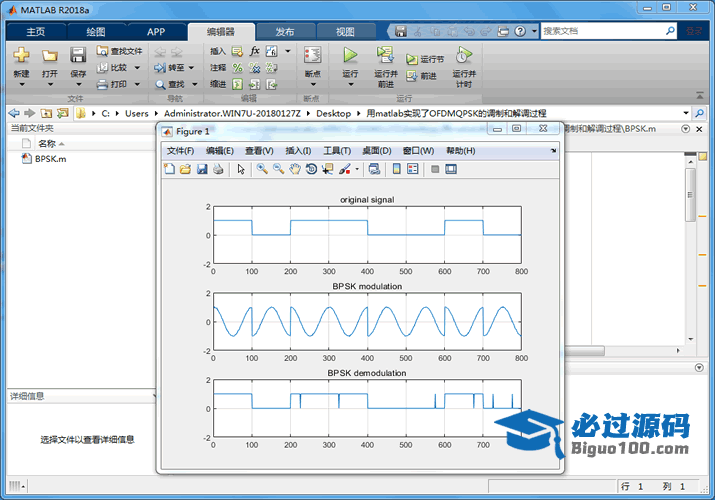Select the Edit Plot arrow tool
Screen dimensions: 715x500
tap(241, 169)
